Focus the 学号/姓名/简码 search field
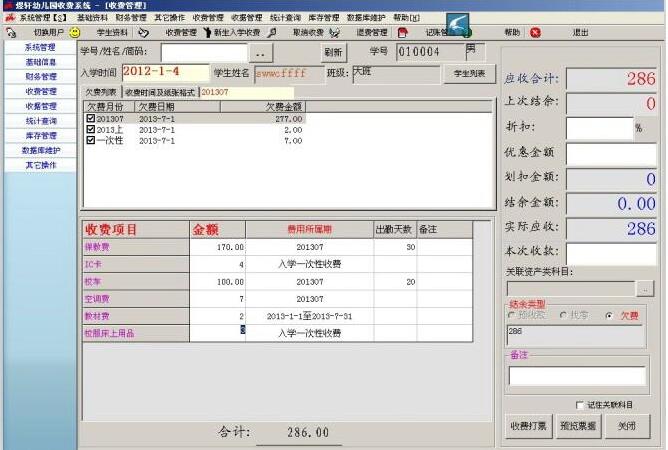 click(204, 53)
